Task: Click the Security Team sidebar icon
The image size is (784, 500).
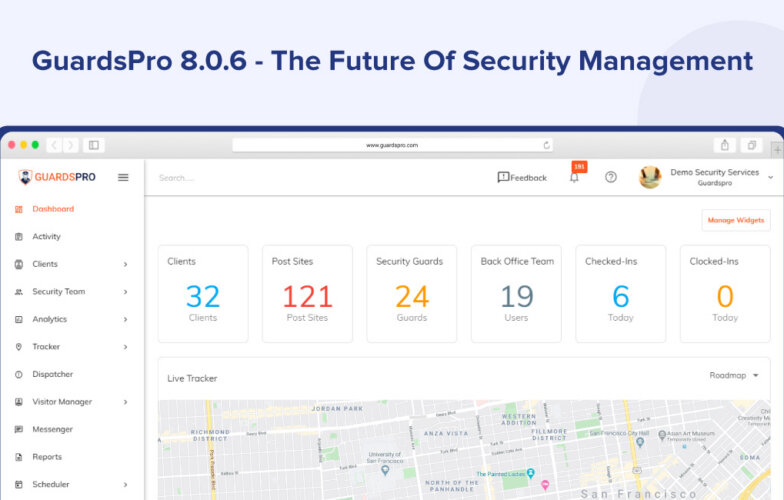Action: (x=18, y=292)
